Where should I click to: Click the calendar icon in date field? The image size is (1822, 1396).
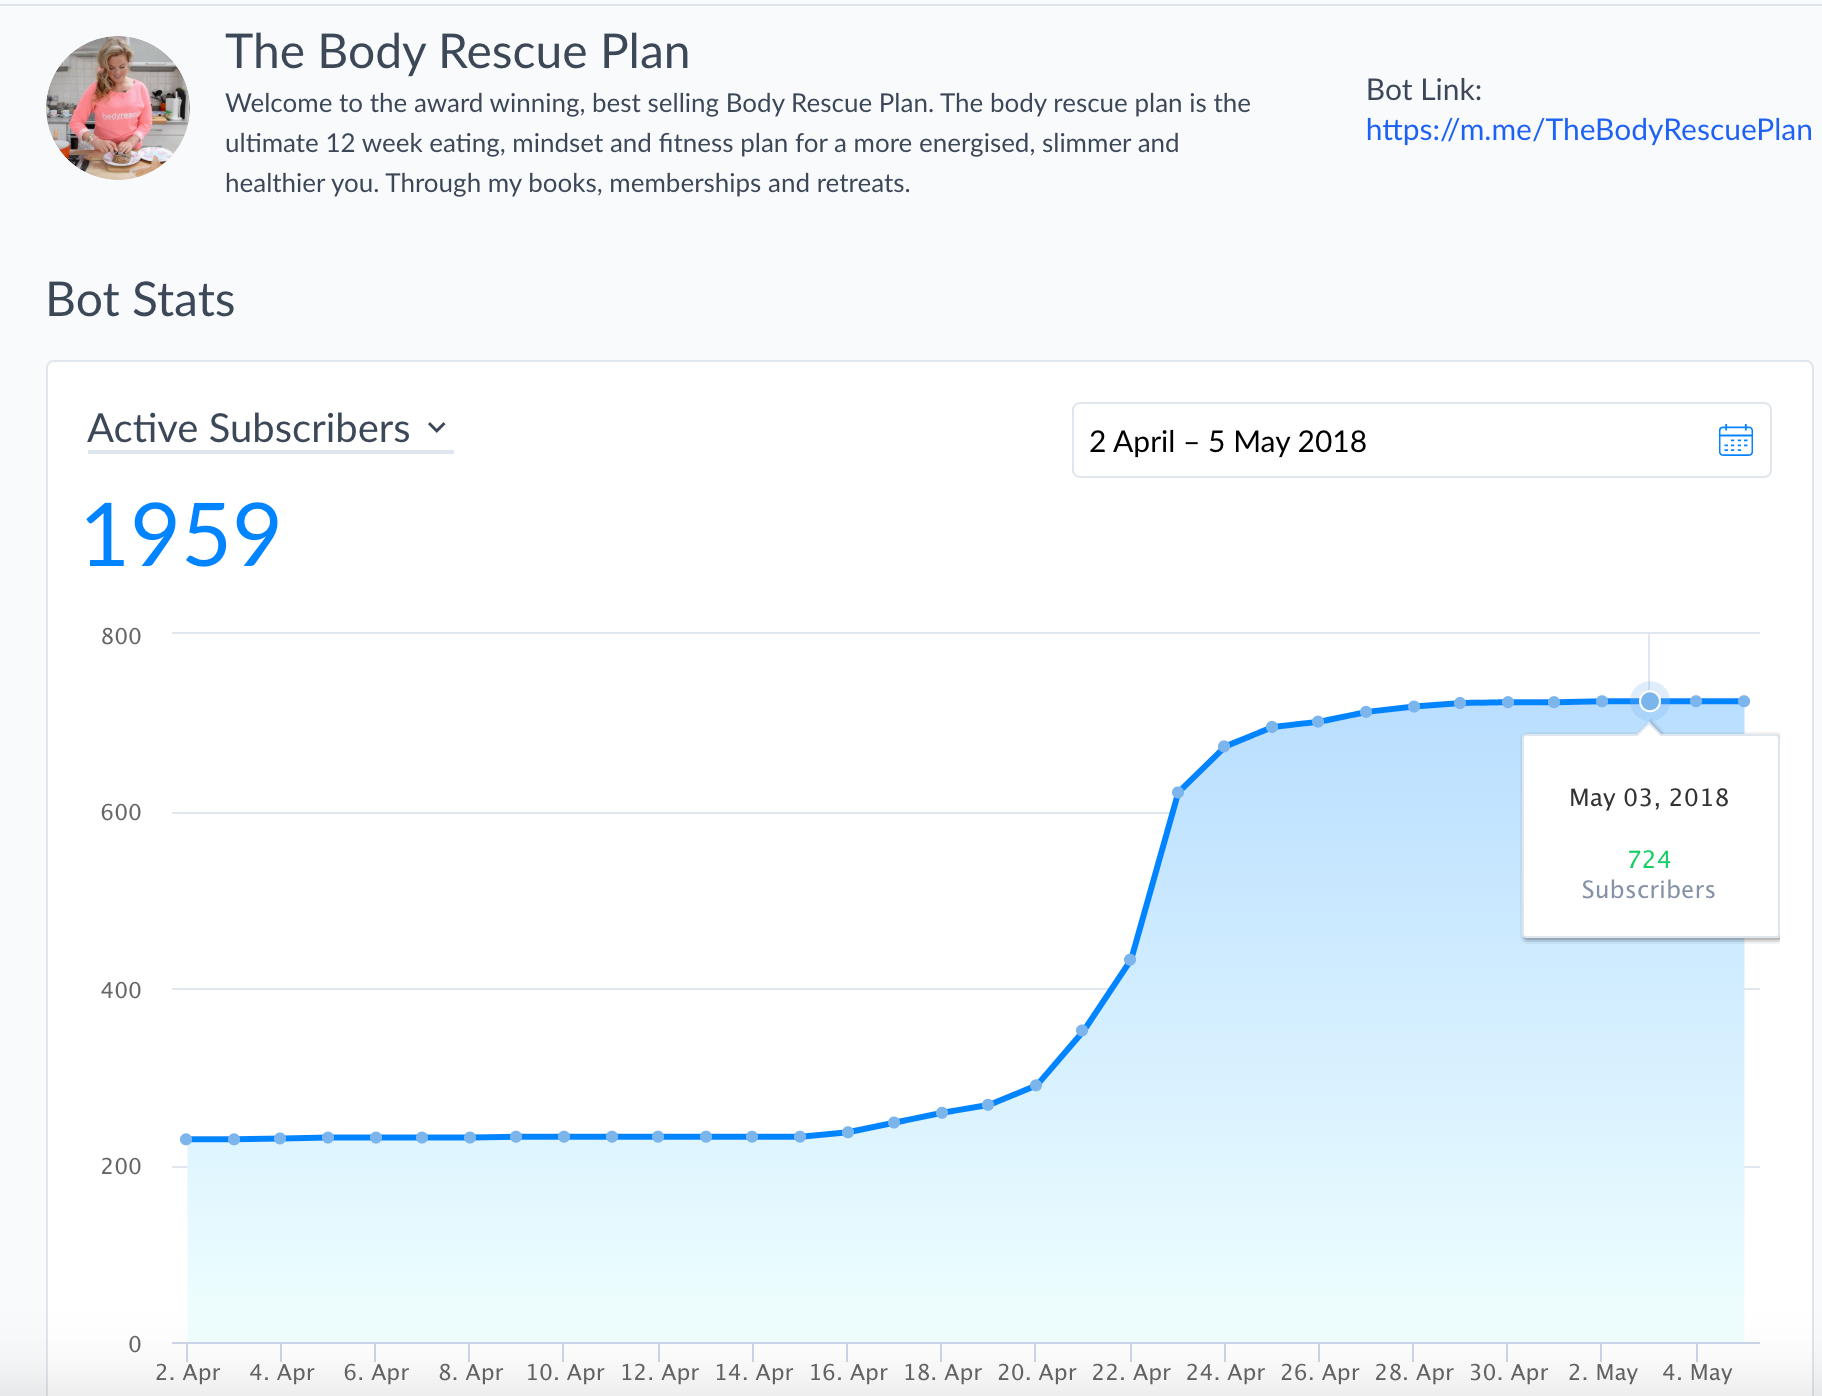pos(1735,440)
